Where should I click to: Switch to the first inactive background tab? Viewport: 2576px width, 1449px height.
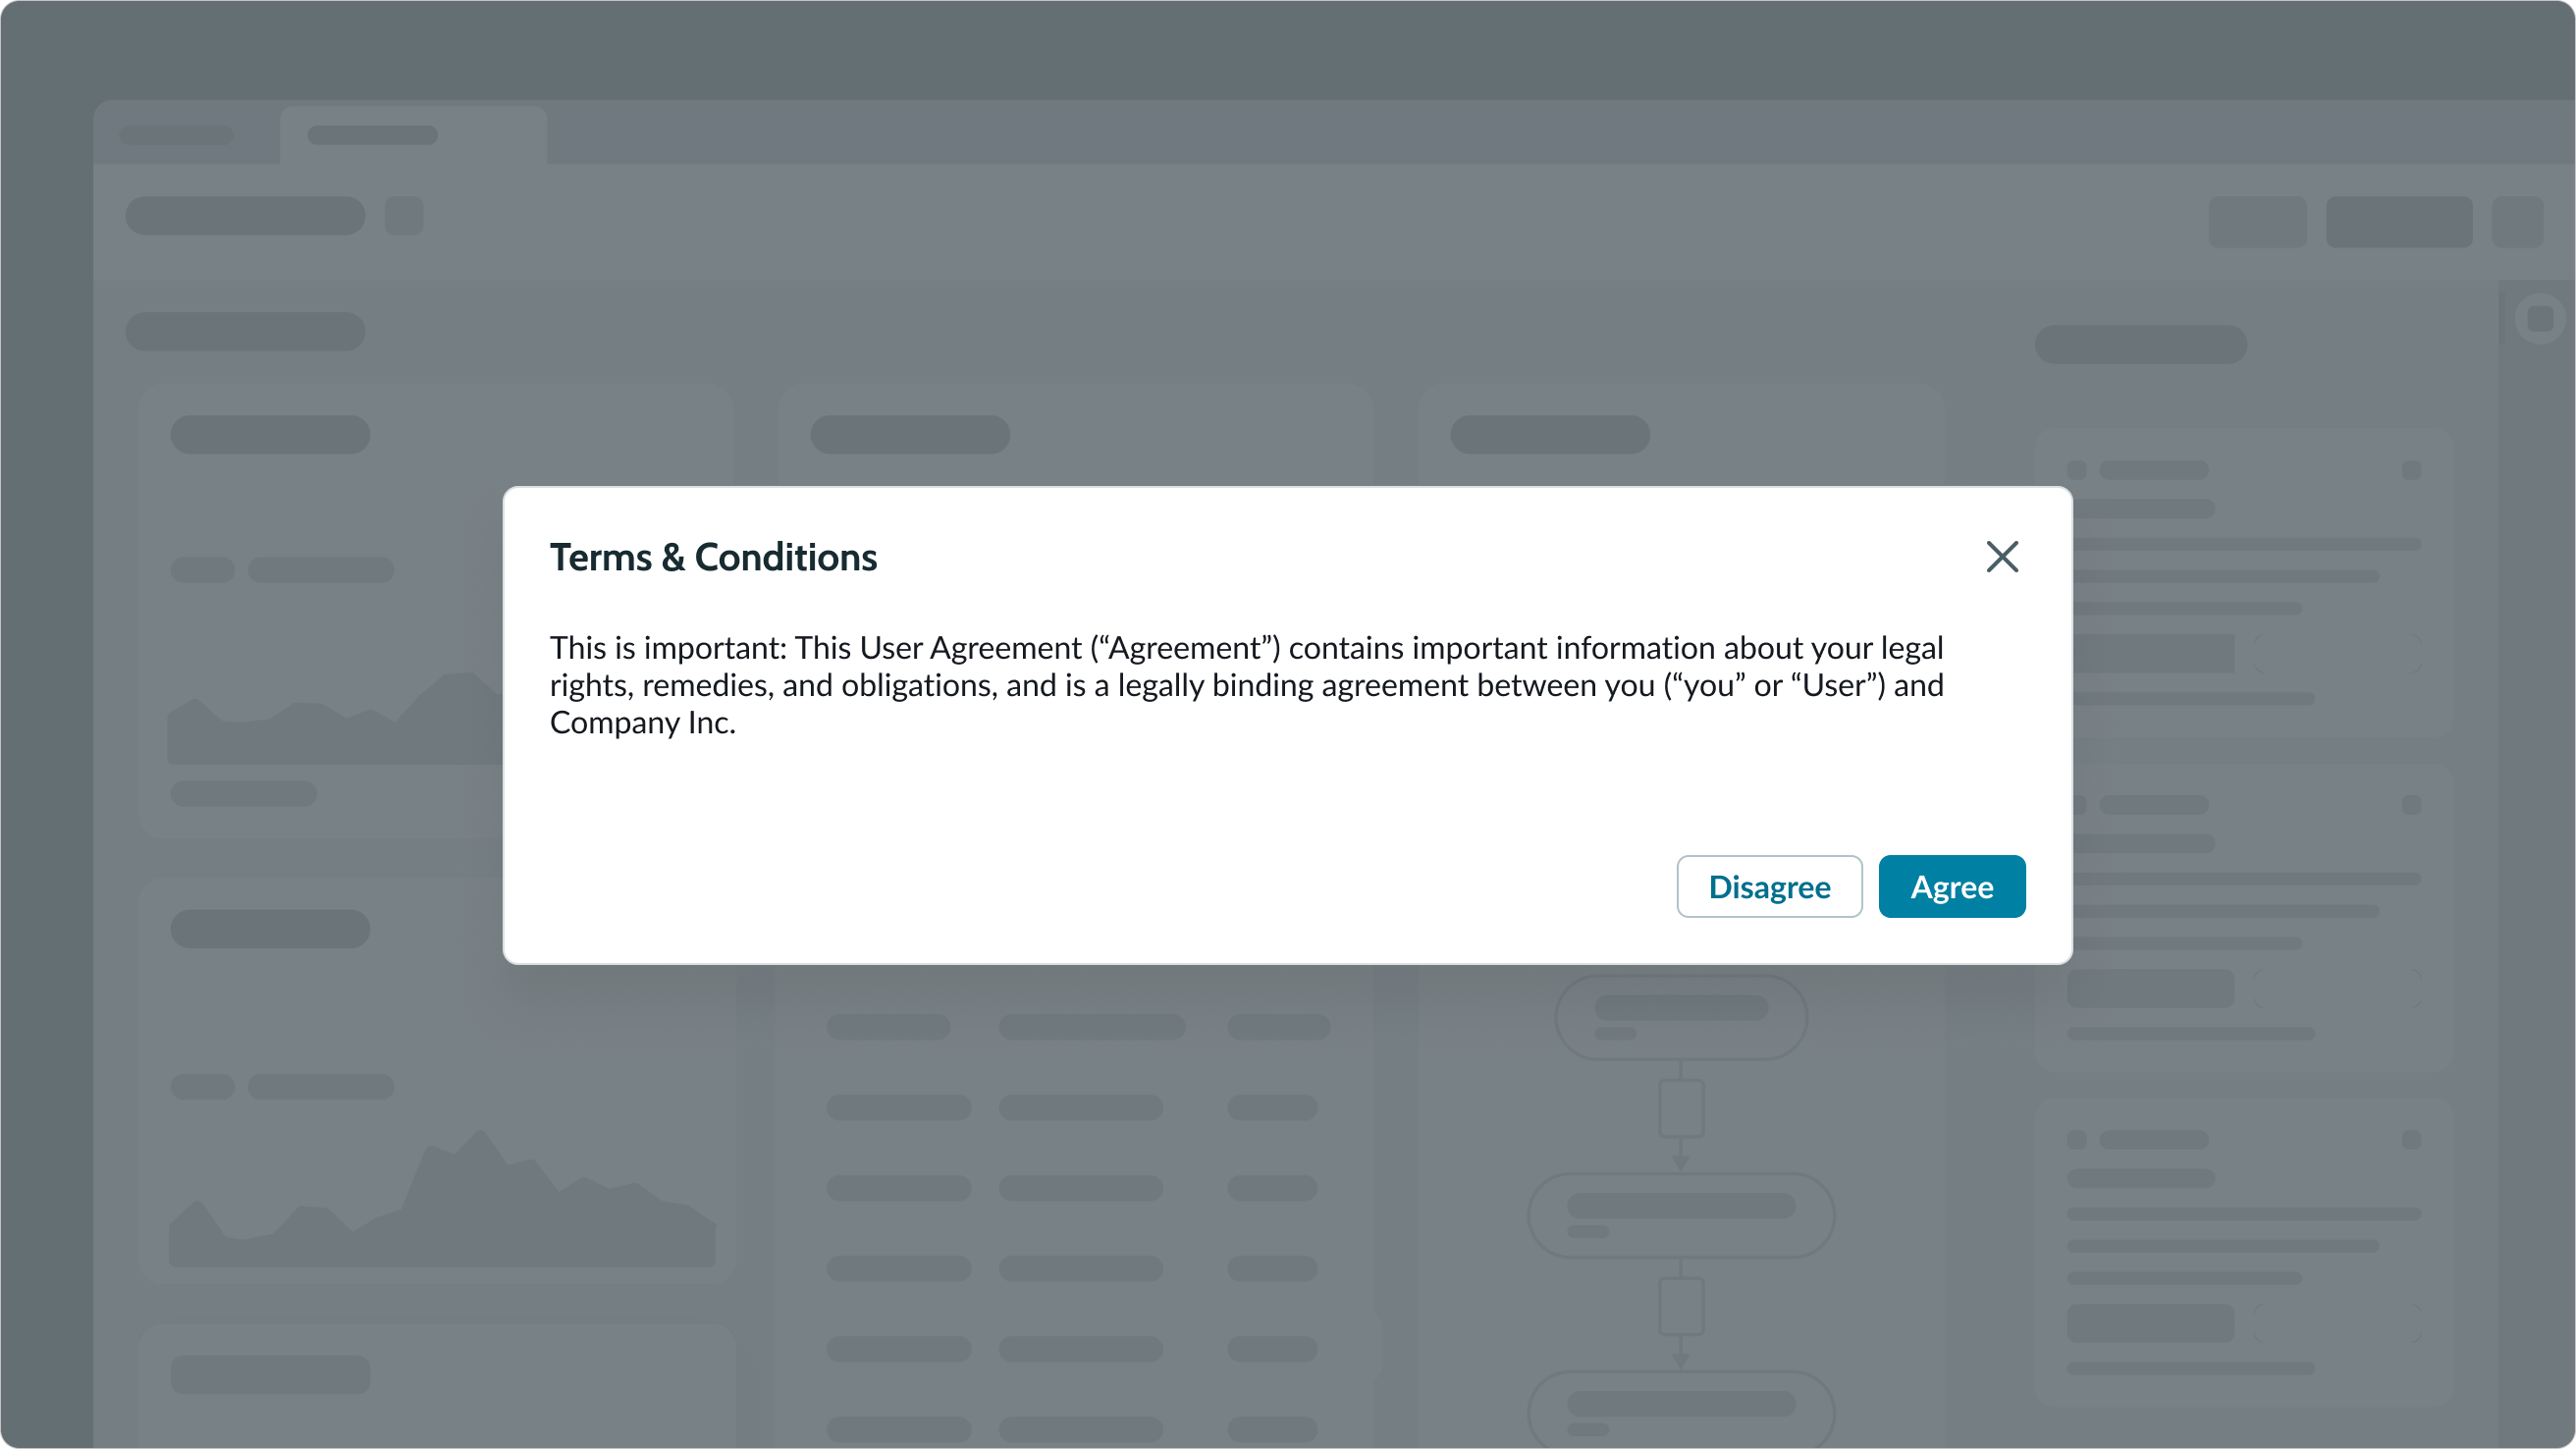(x=176, y=135)
